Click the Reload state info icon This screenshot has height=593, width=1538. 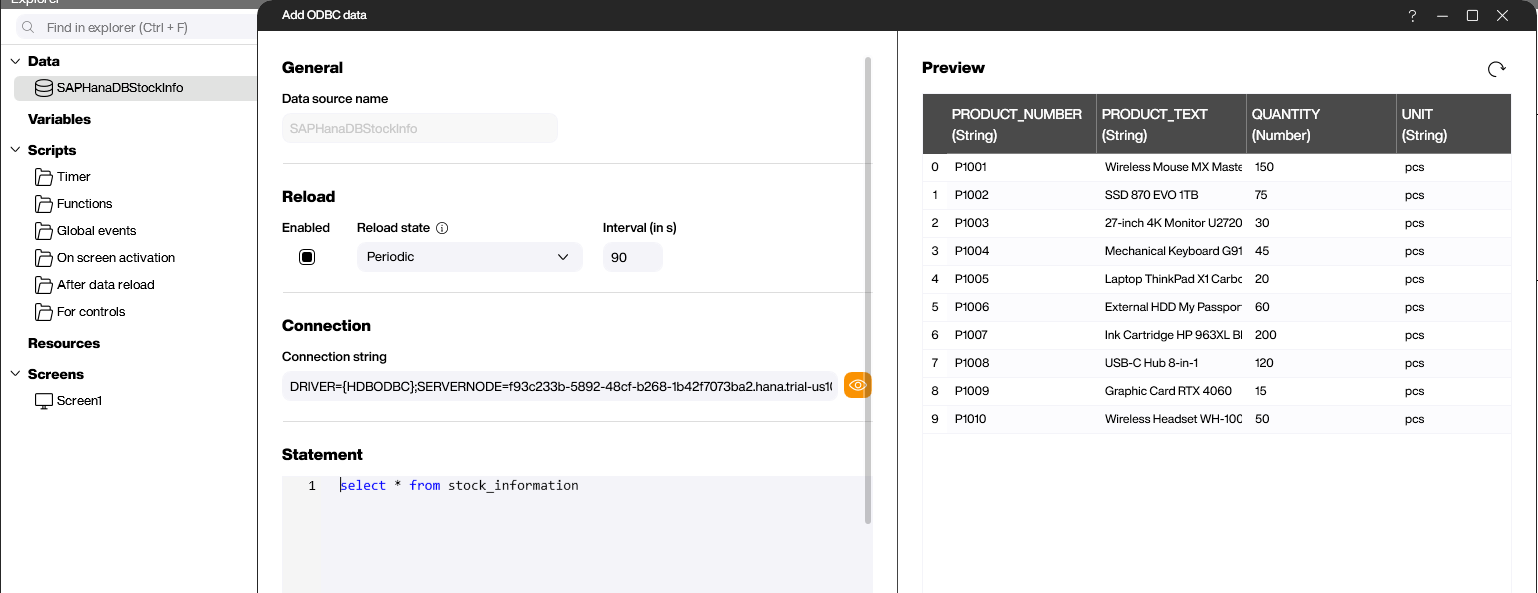(x=442, y=228)
